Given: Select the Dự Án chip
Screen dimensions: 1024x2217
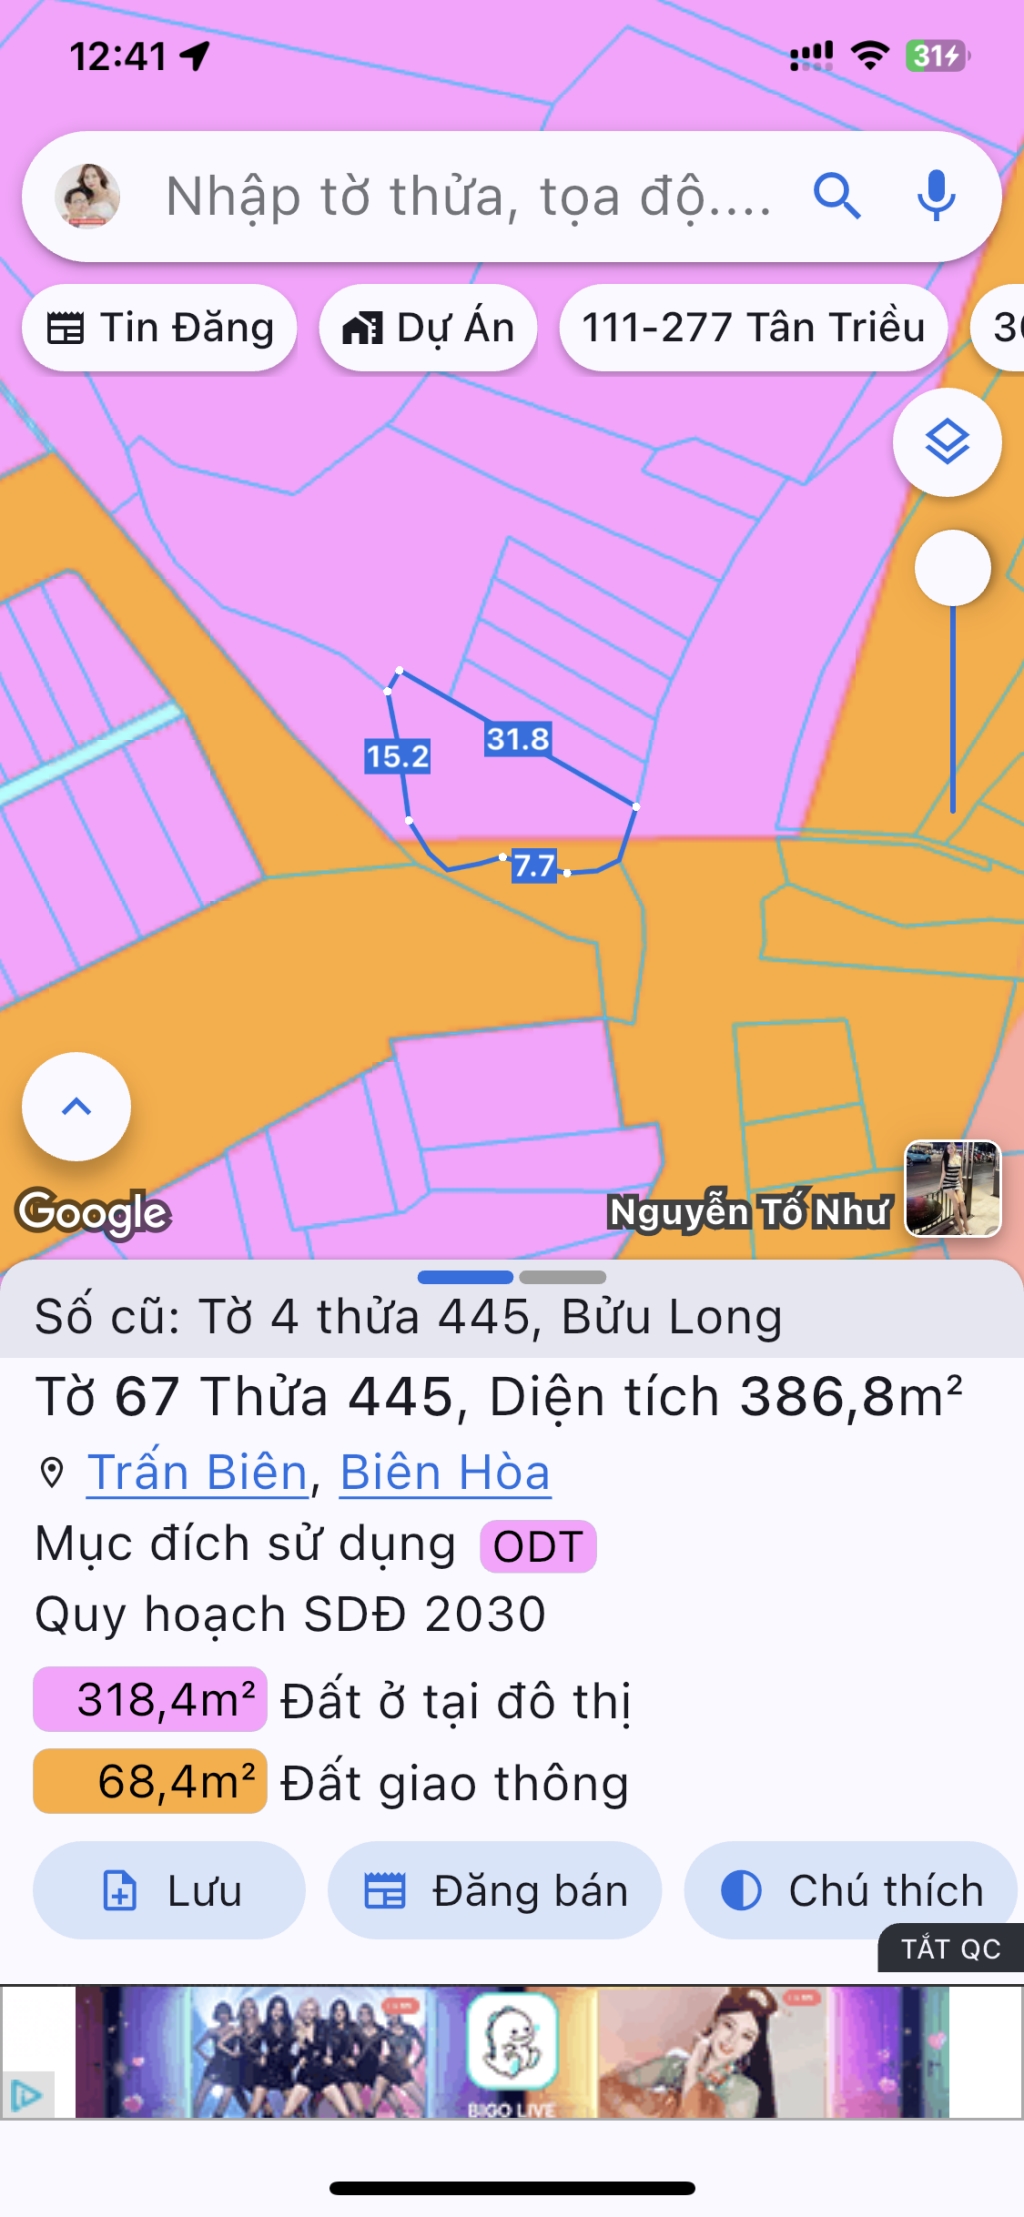Looking at the screenshot, I should (428, 328).
